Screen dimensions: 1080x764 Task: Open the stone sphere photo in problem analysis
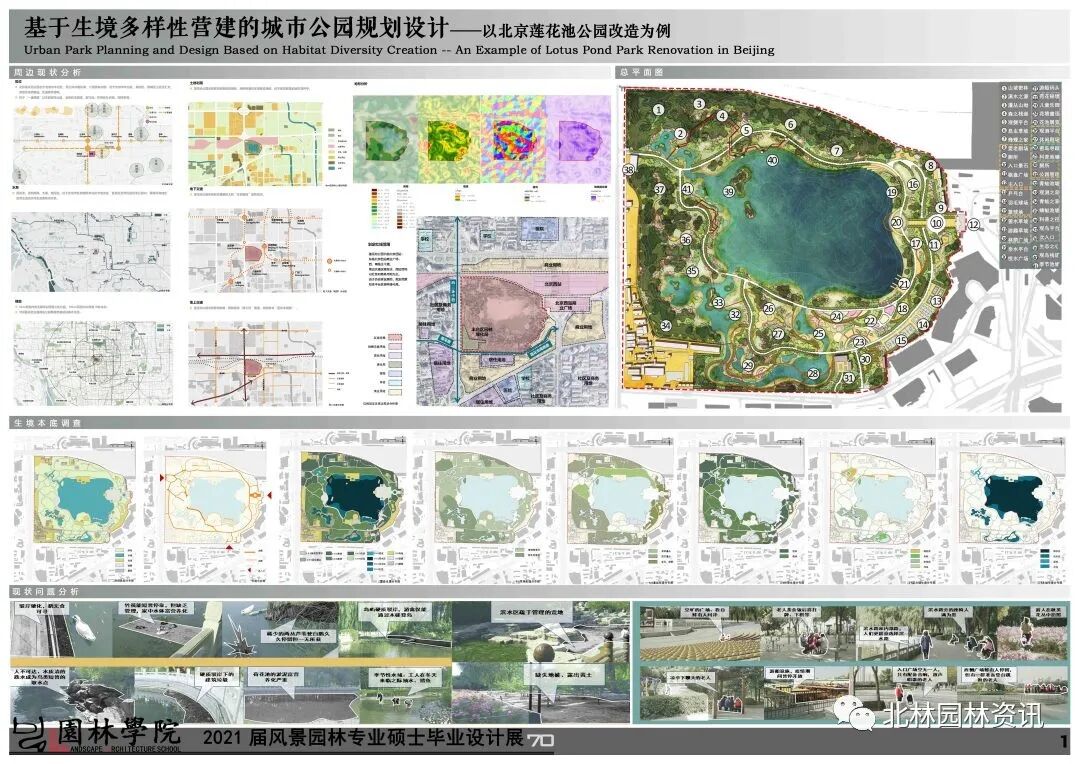[x=541, y=632]
